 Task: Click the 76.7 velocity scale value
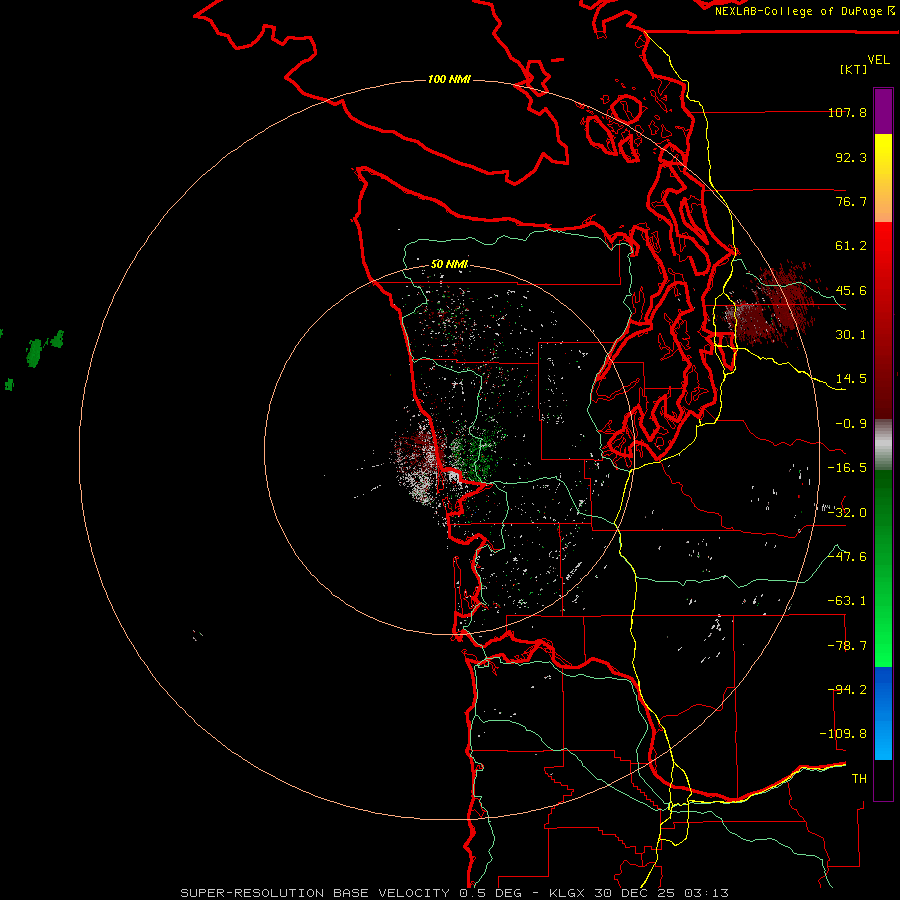851,201
